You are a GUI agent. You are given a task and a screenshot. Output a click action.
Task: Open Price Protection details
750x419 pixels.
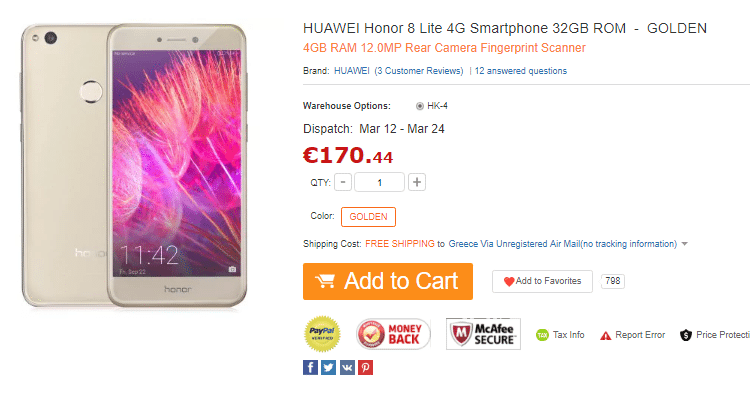[x=715, y=335]
